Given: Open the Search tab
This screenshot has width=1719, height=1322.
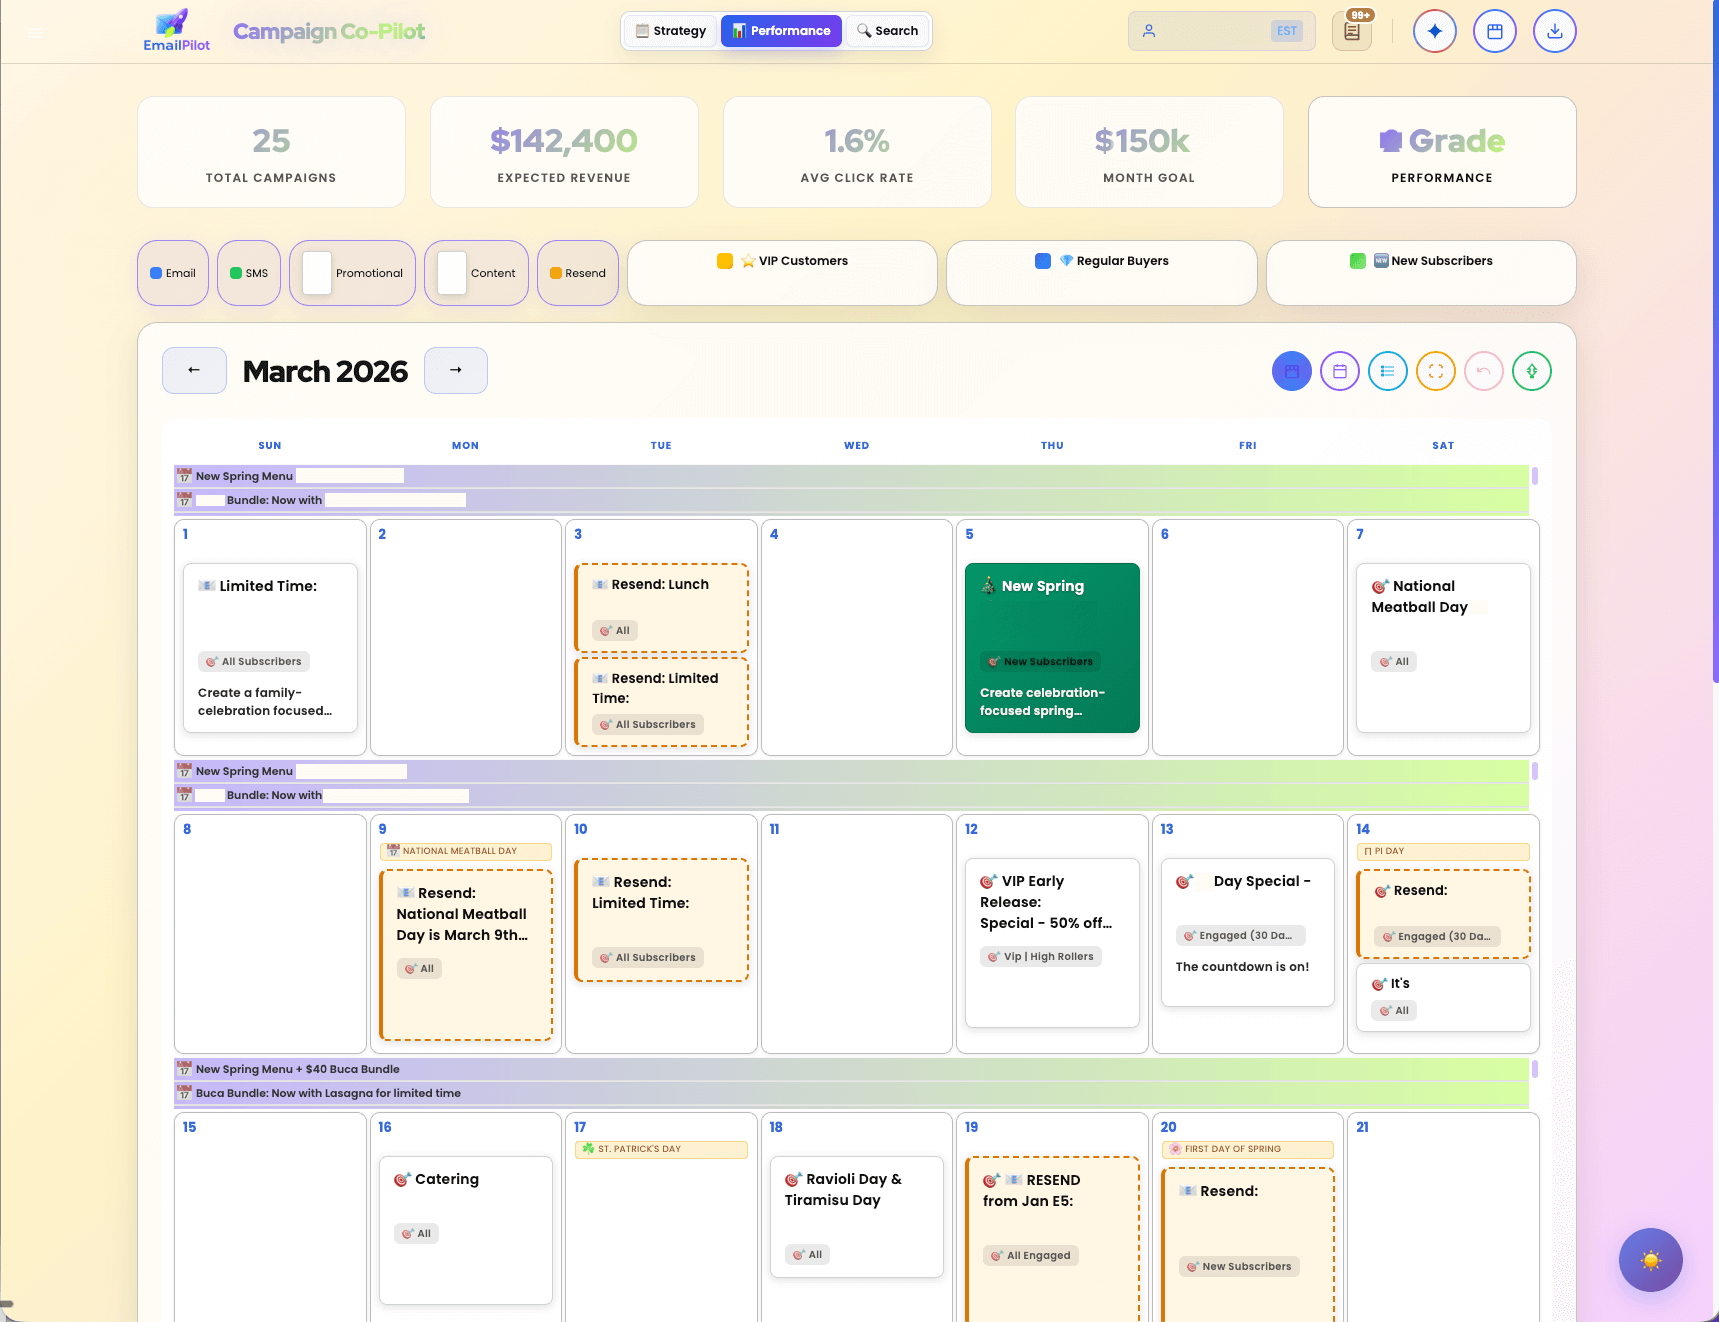Looking at the screenshot, I should [886, 31].
